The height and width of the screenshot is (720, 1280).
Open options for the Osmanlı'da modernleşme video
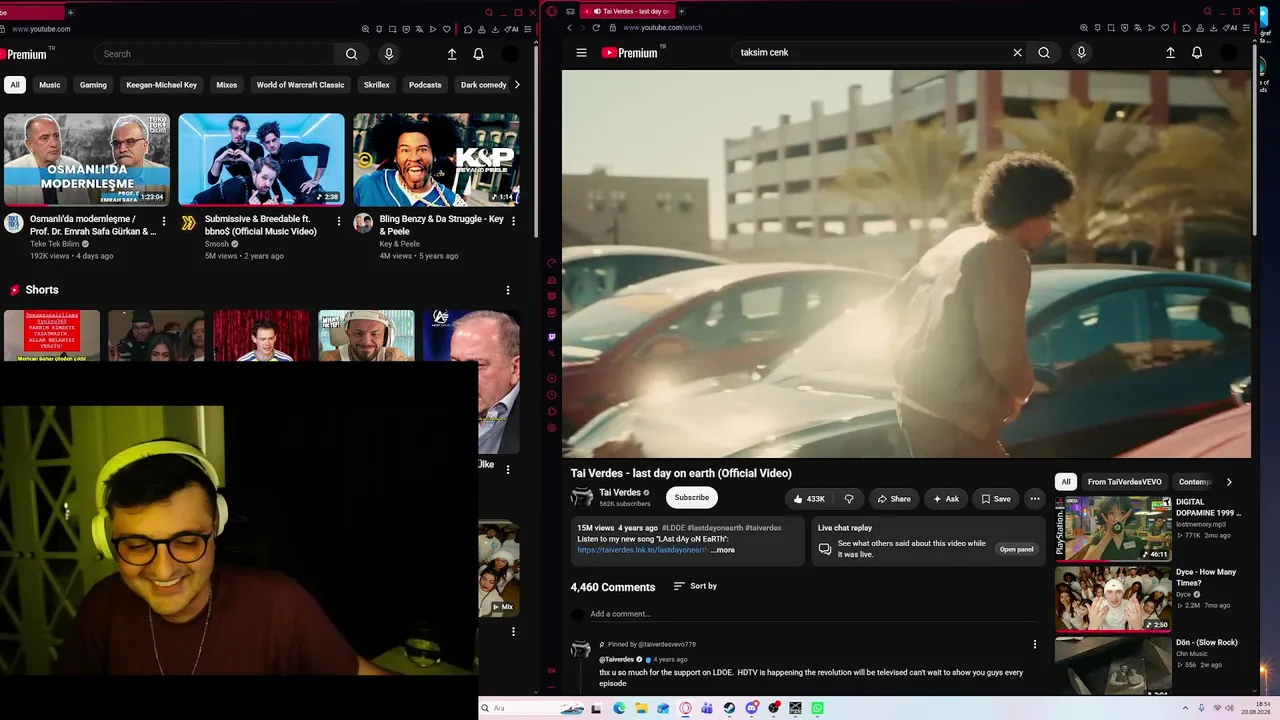click(164, 221)
